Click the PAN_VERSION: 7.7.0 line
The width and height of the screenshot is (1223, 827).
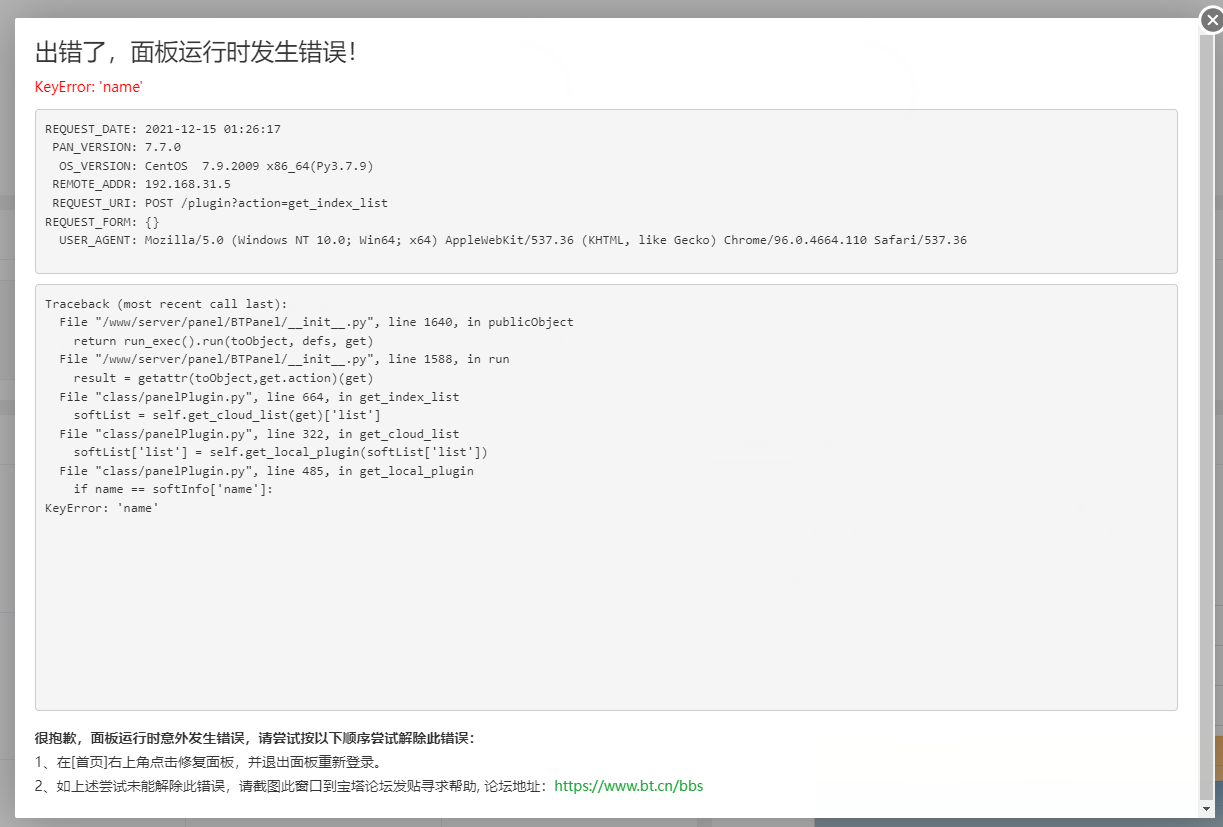pos(117,147)
